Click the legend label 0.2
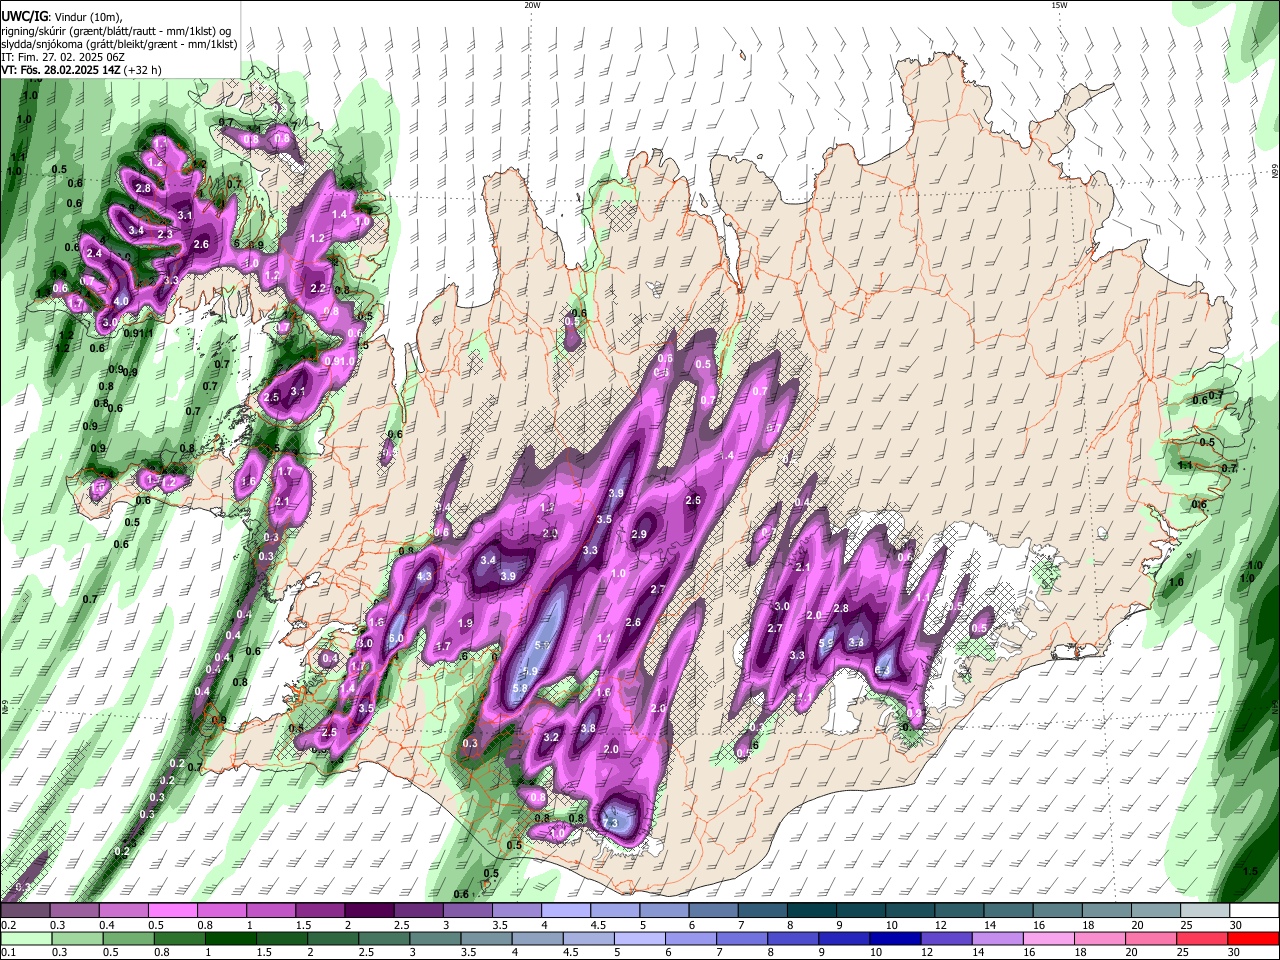 tap(8, 925)
